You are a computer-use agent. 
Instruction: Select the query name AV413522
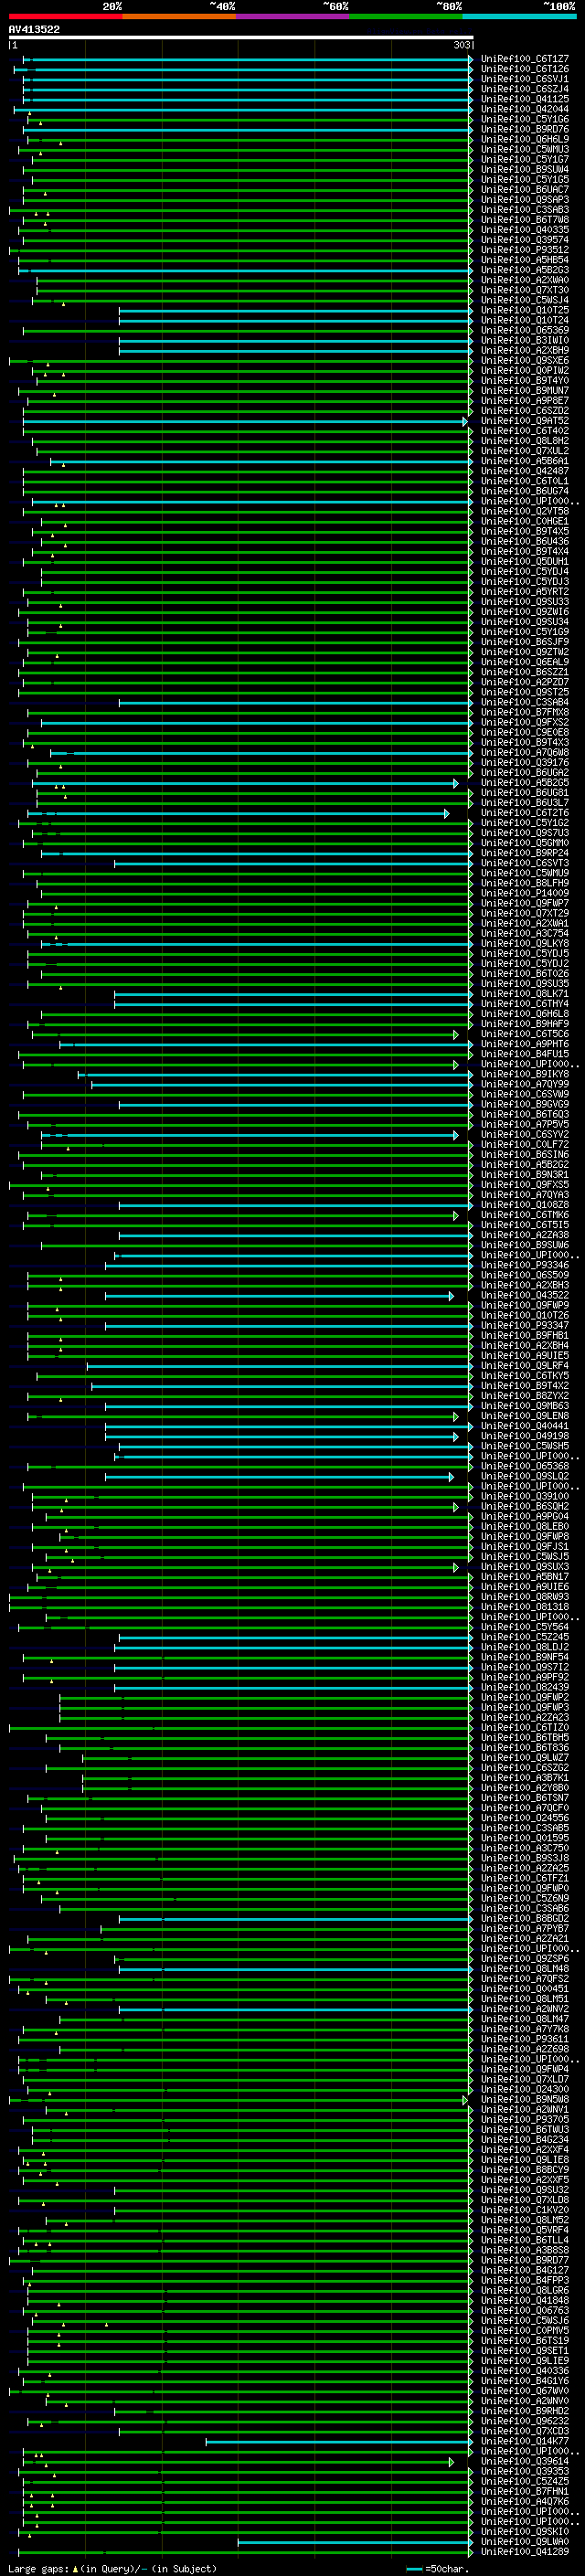pos(34,29)
